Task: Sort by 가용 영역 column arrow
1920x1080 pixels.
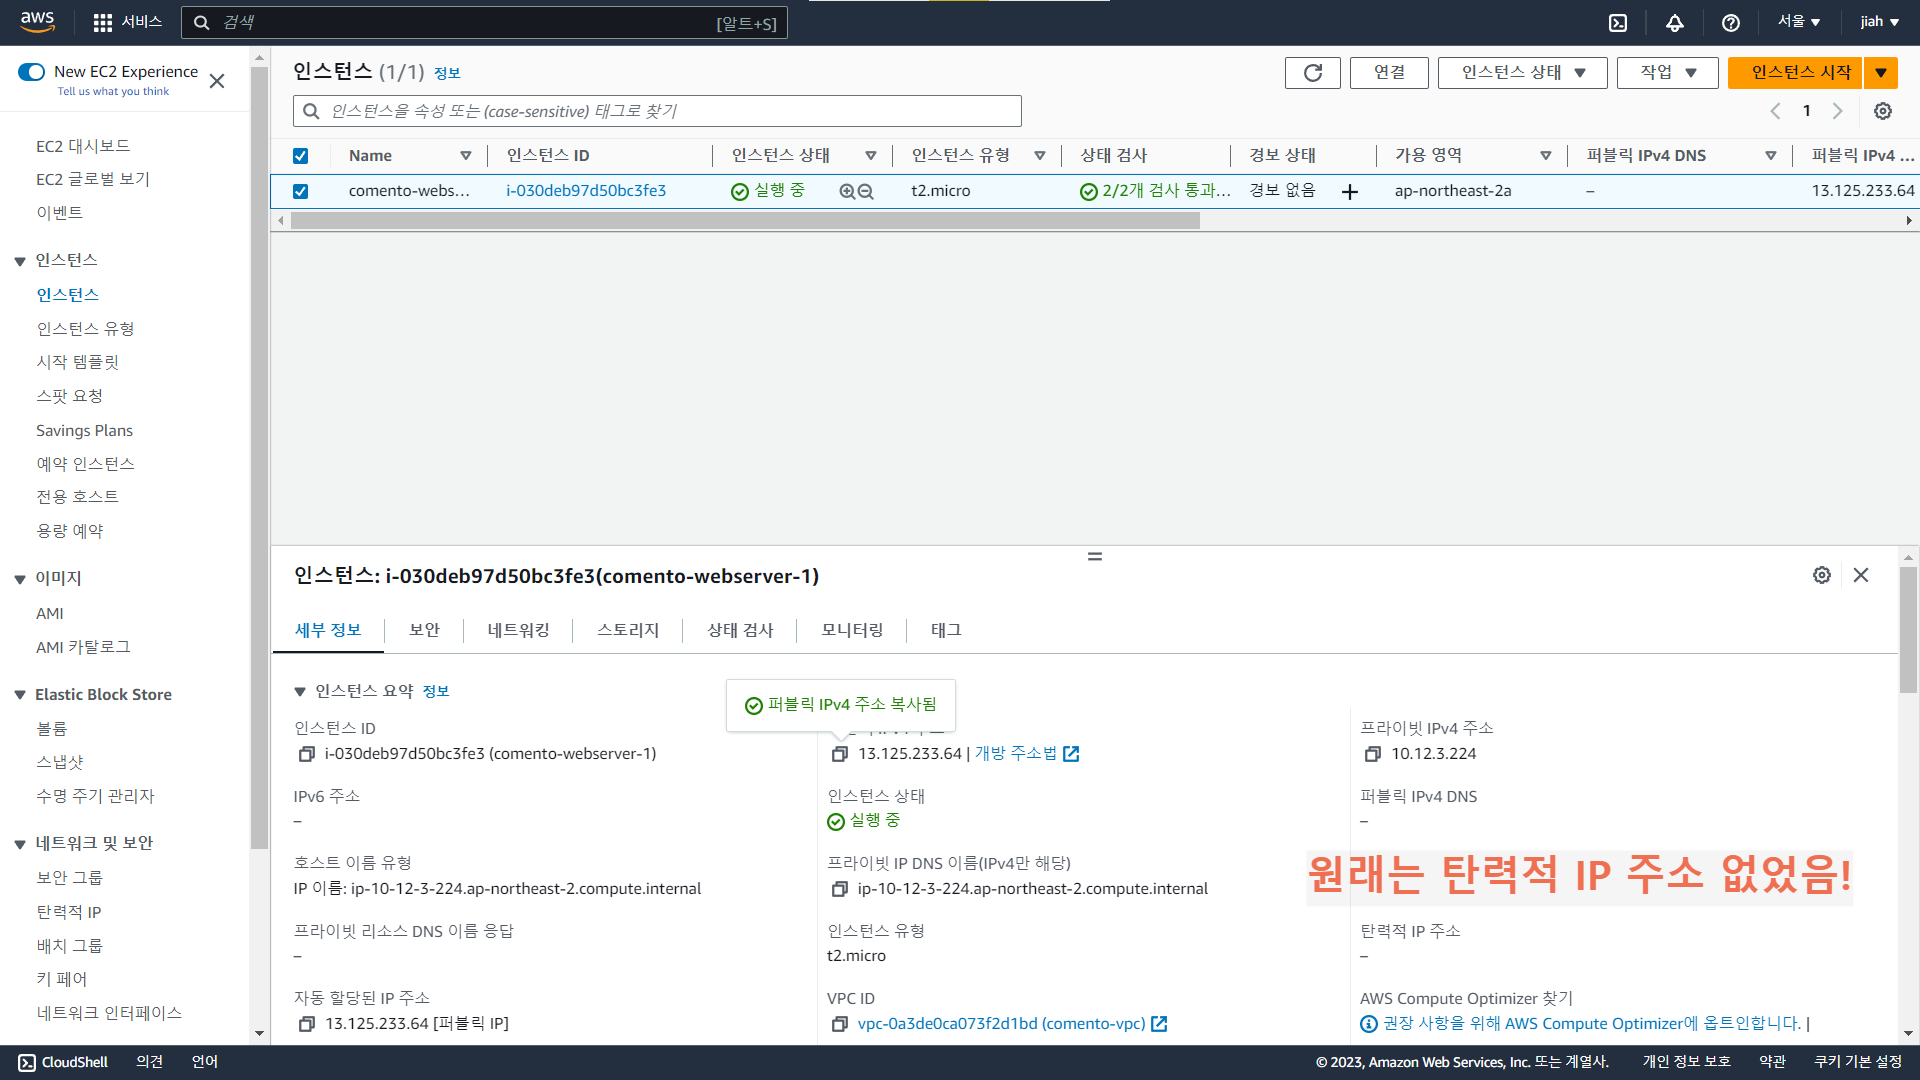Action: tap(1546, 156)
